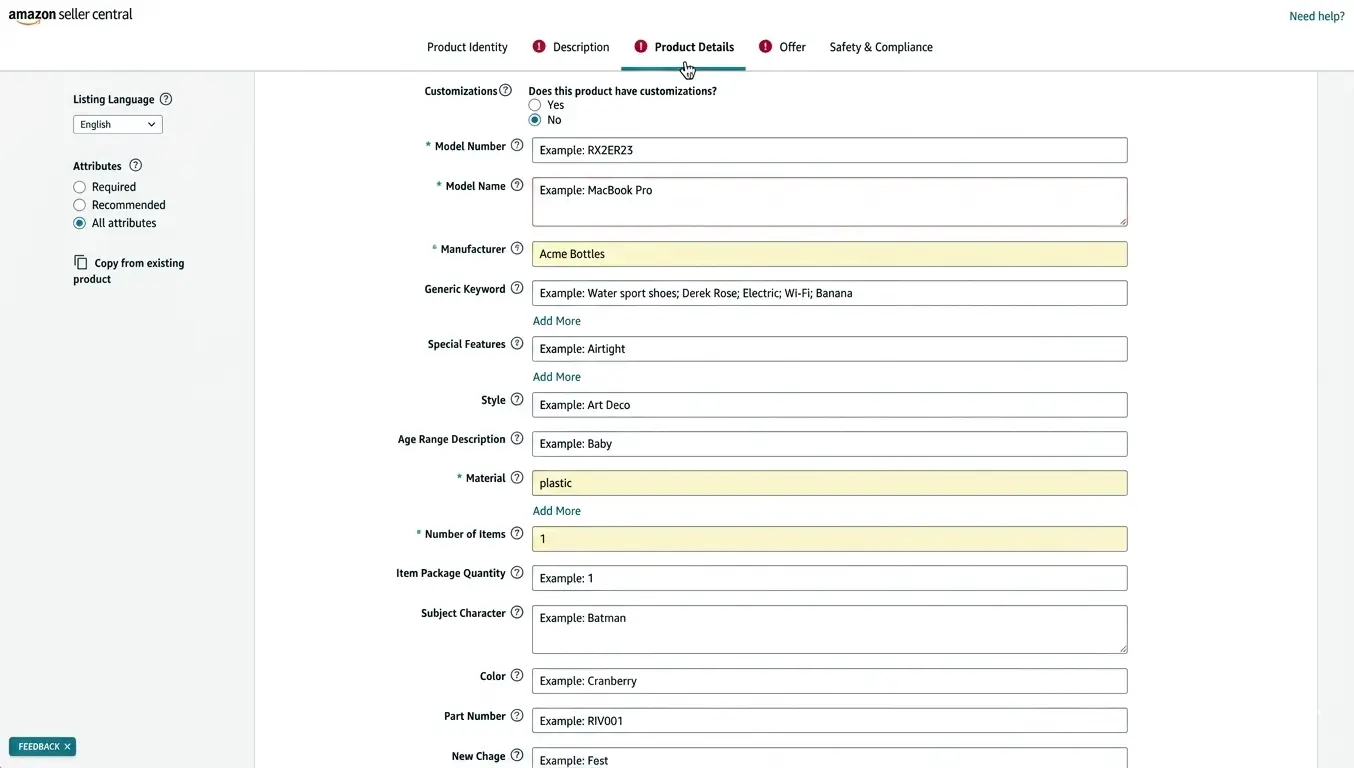Click Add More under the Material field

pos(556,510)
